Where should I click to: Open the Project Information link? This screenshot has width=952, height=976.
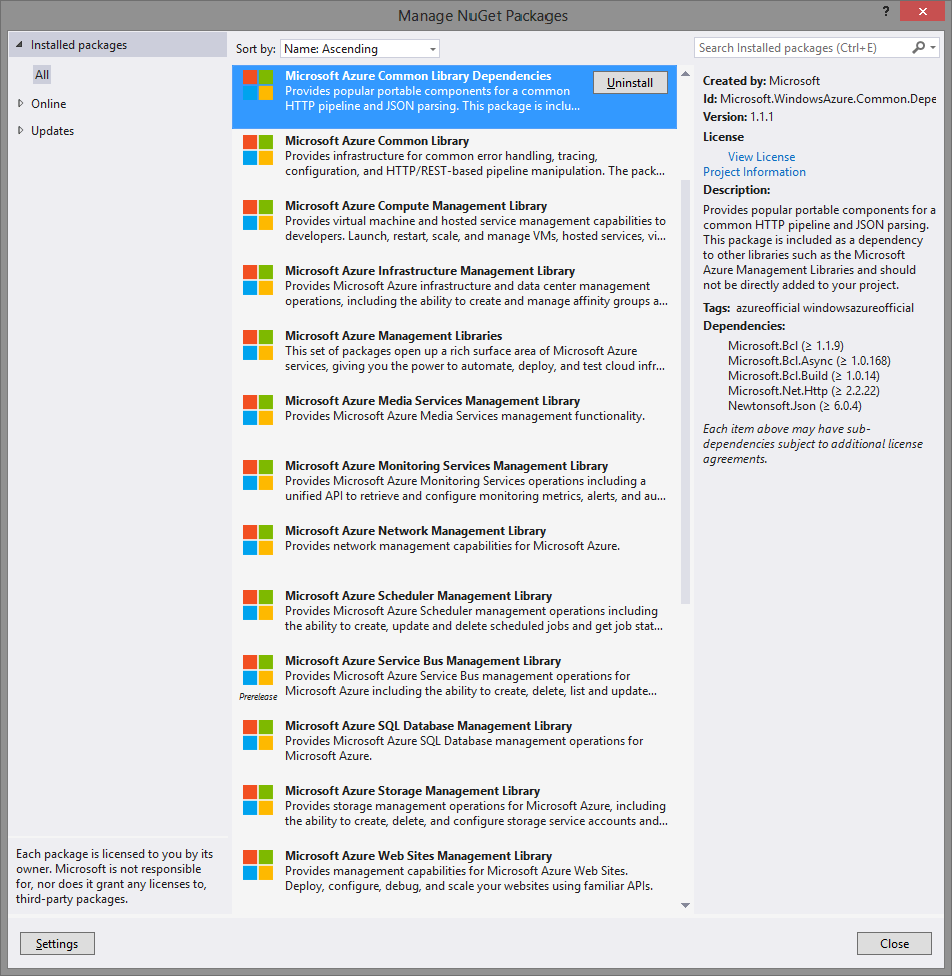pos(754,172)
